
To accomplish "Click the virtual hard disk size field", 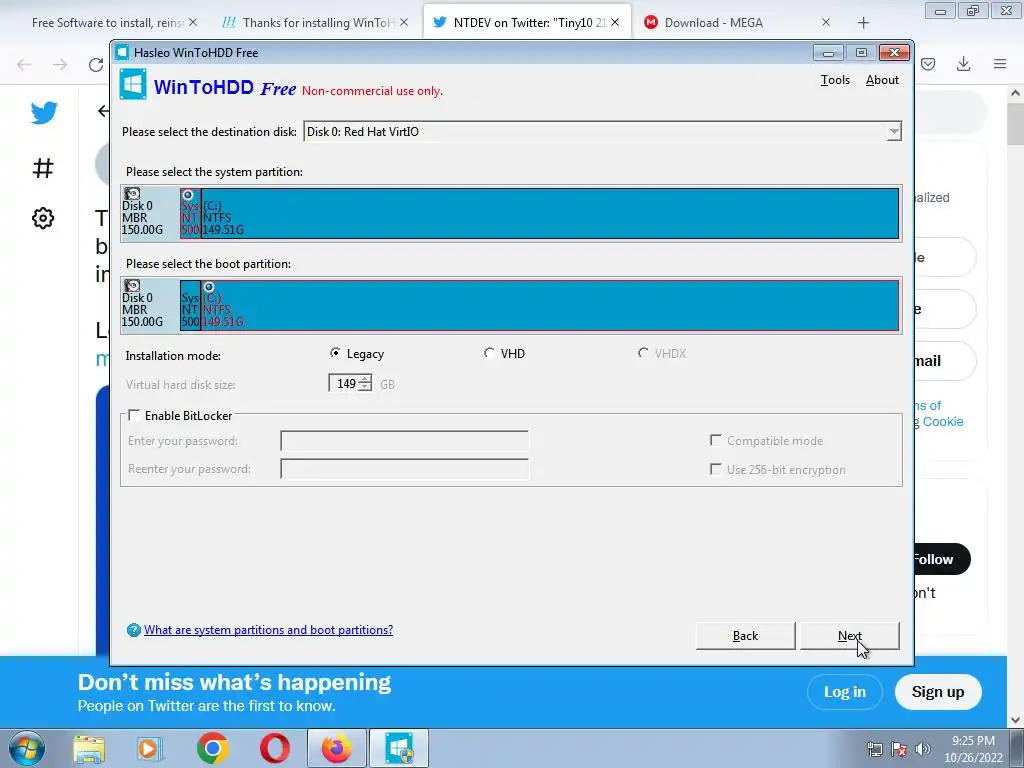I will [344, 383].
